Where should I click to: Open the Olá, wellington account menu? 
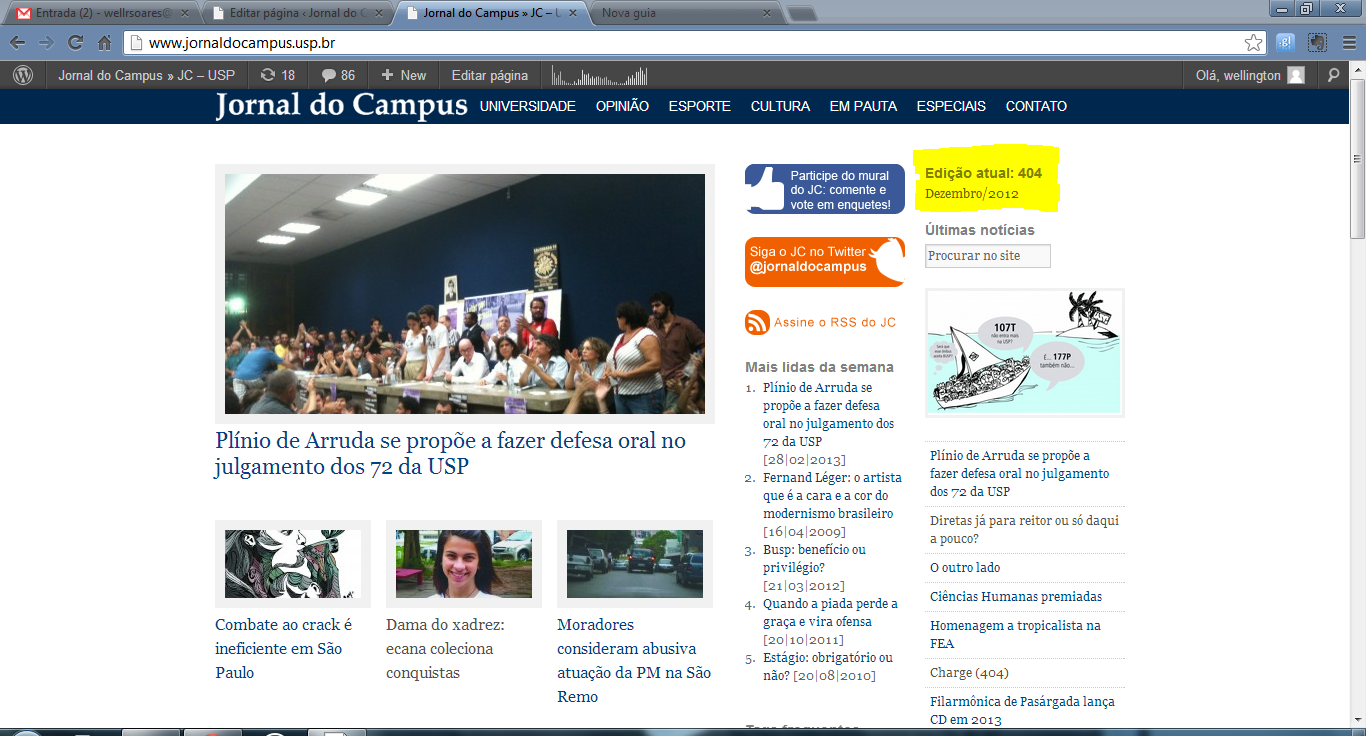click(x=1250, y=75)
